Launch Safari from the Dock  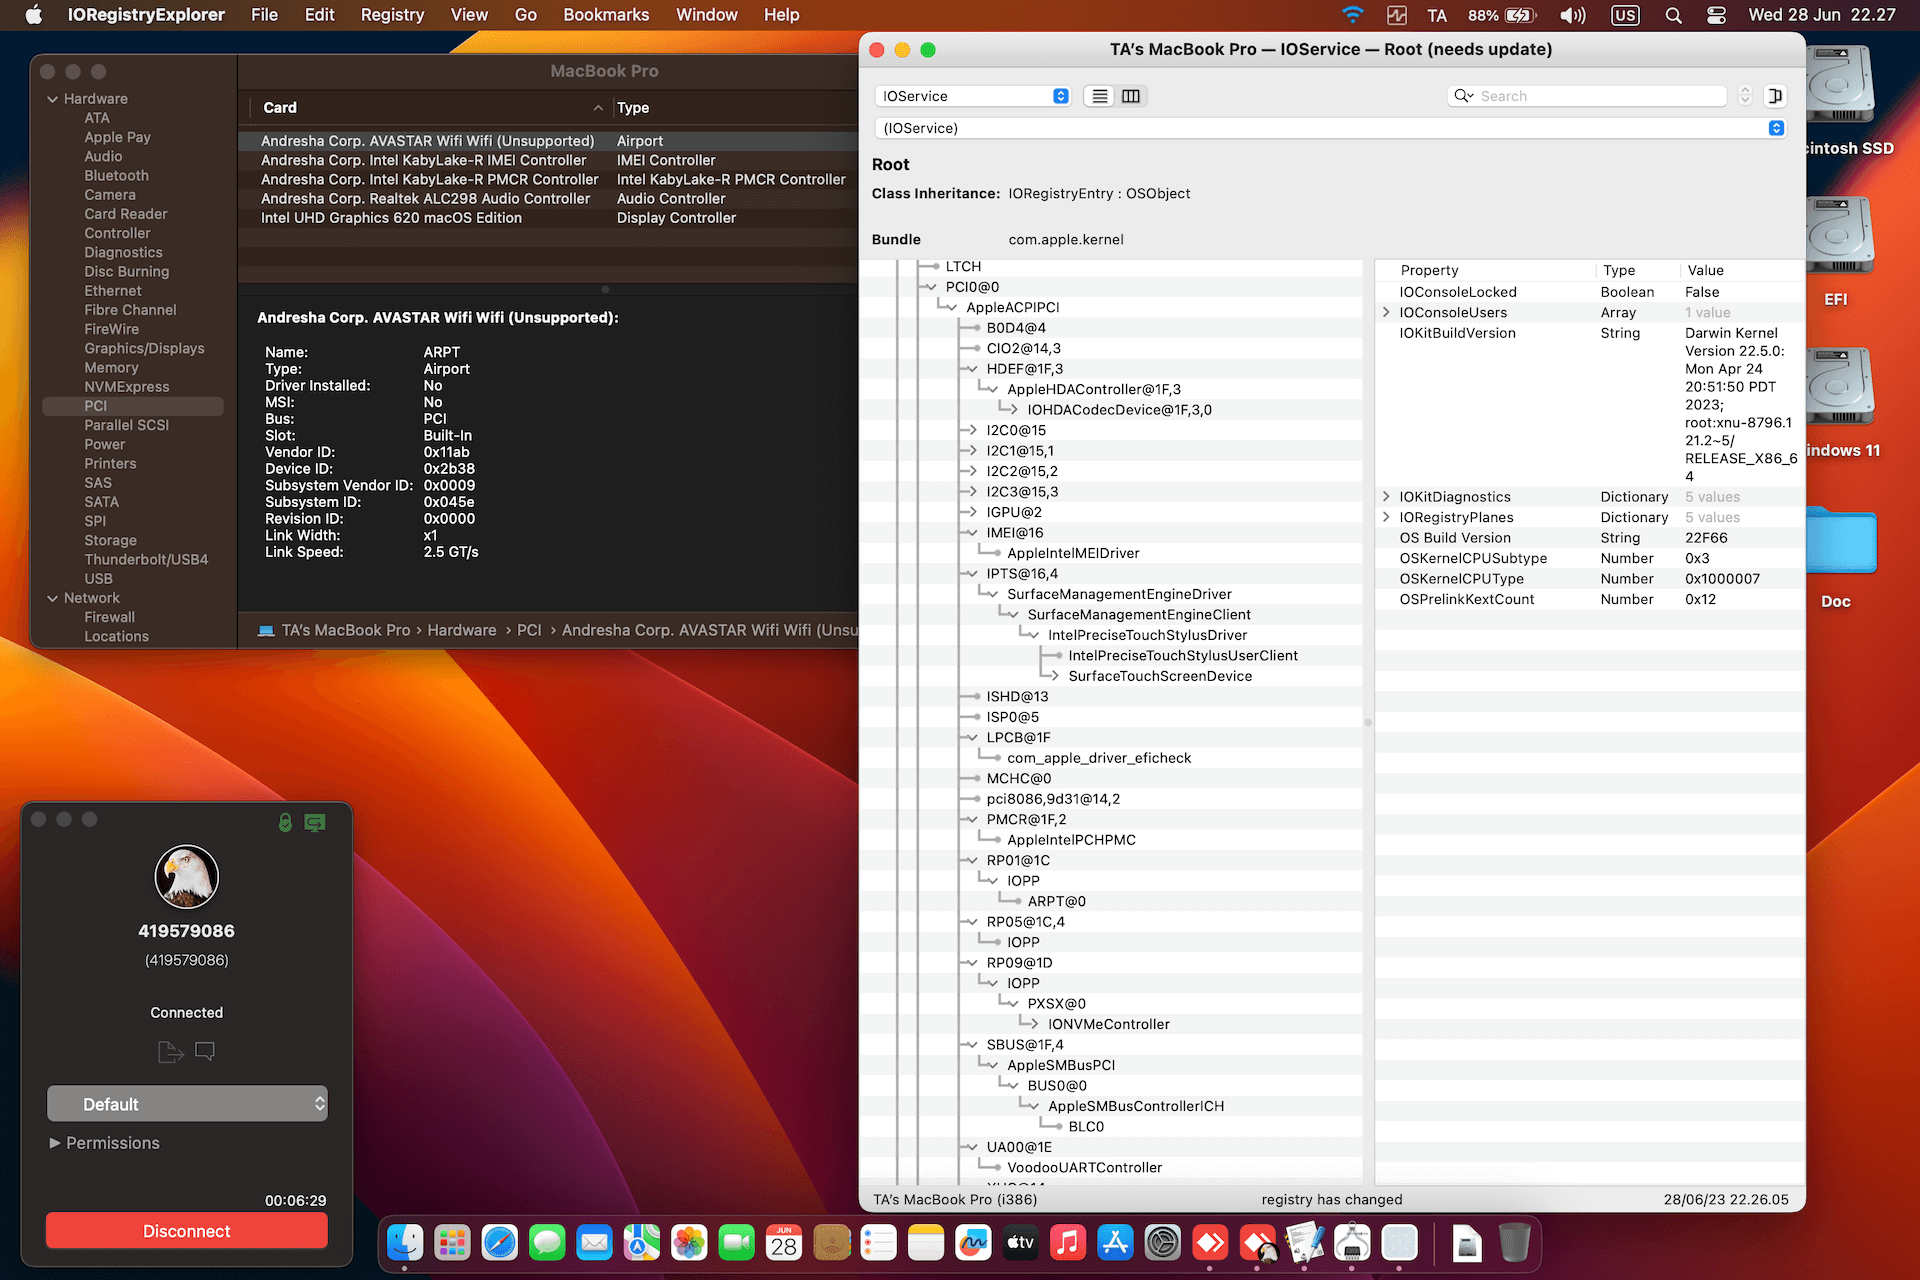[x=500, y=1243]
